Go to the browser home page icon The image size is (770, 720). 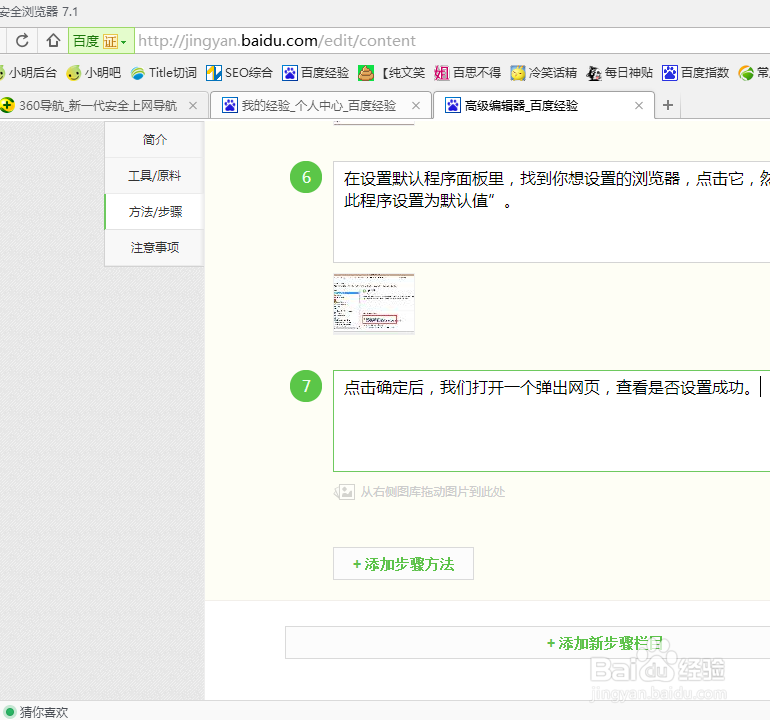point(53,41)
